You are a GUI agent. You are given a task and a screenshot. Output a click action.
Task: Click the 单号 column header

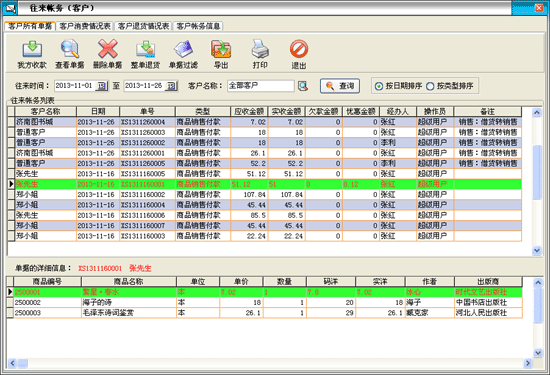click(147, 112)
